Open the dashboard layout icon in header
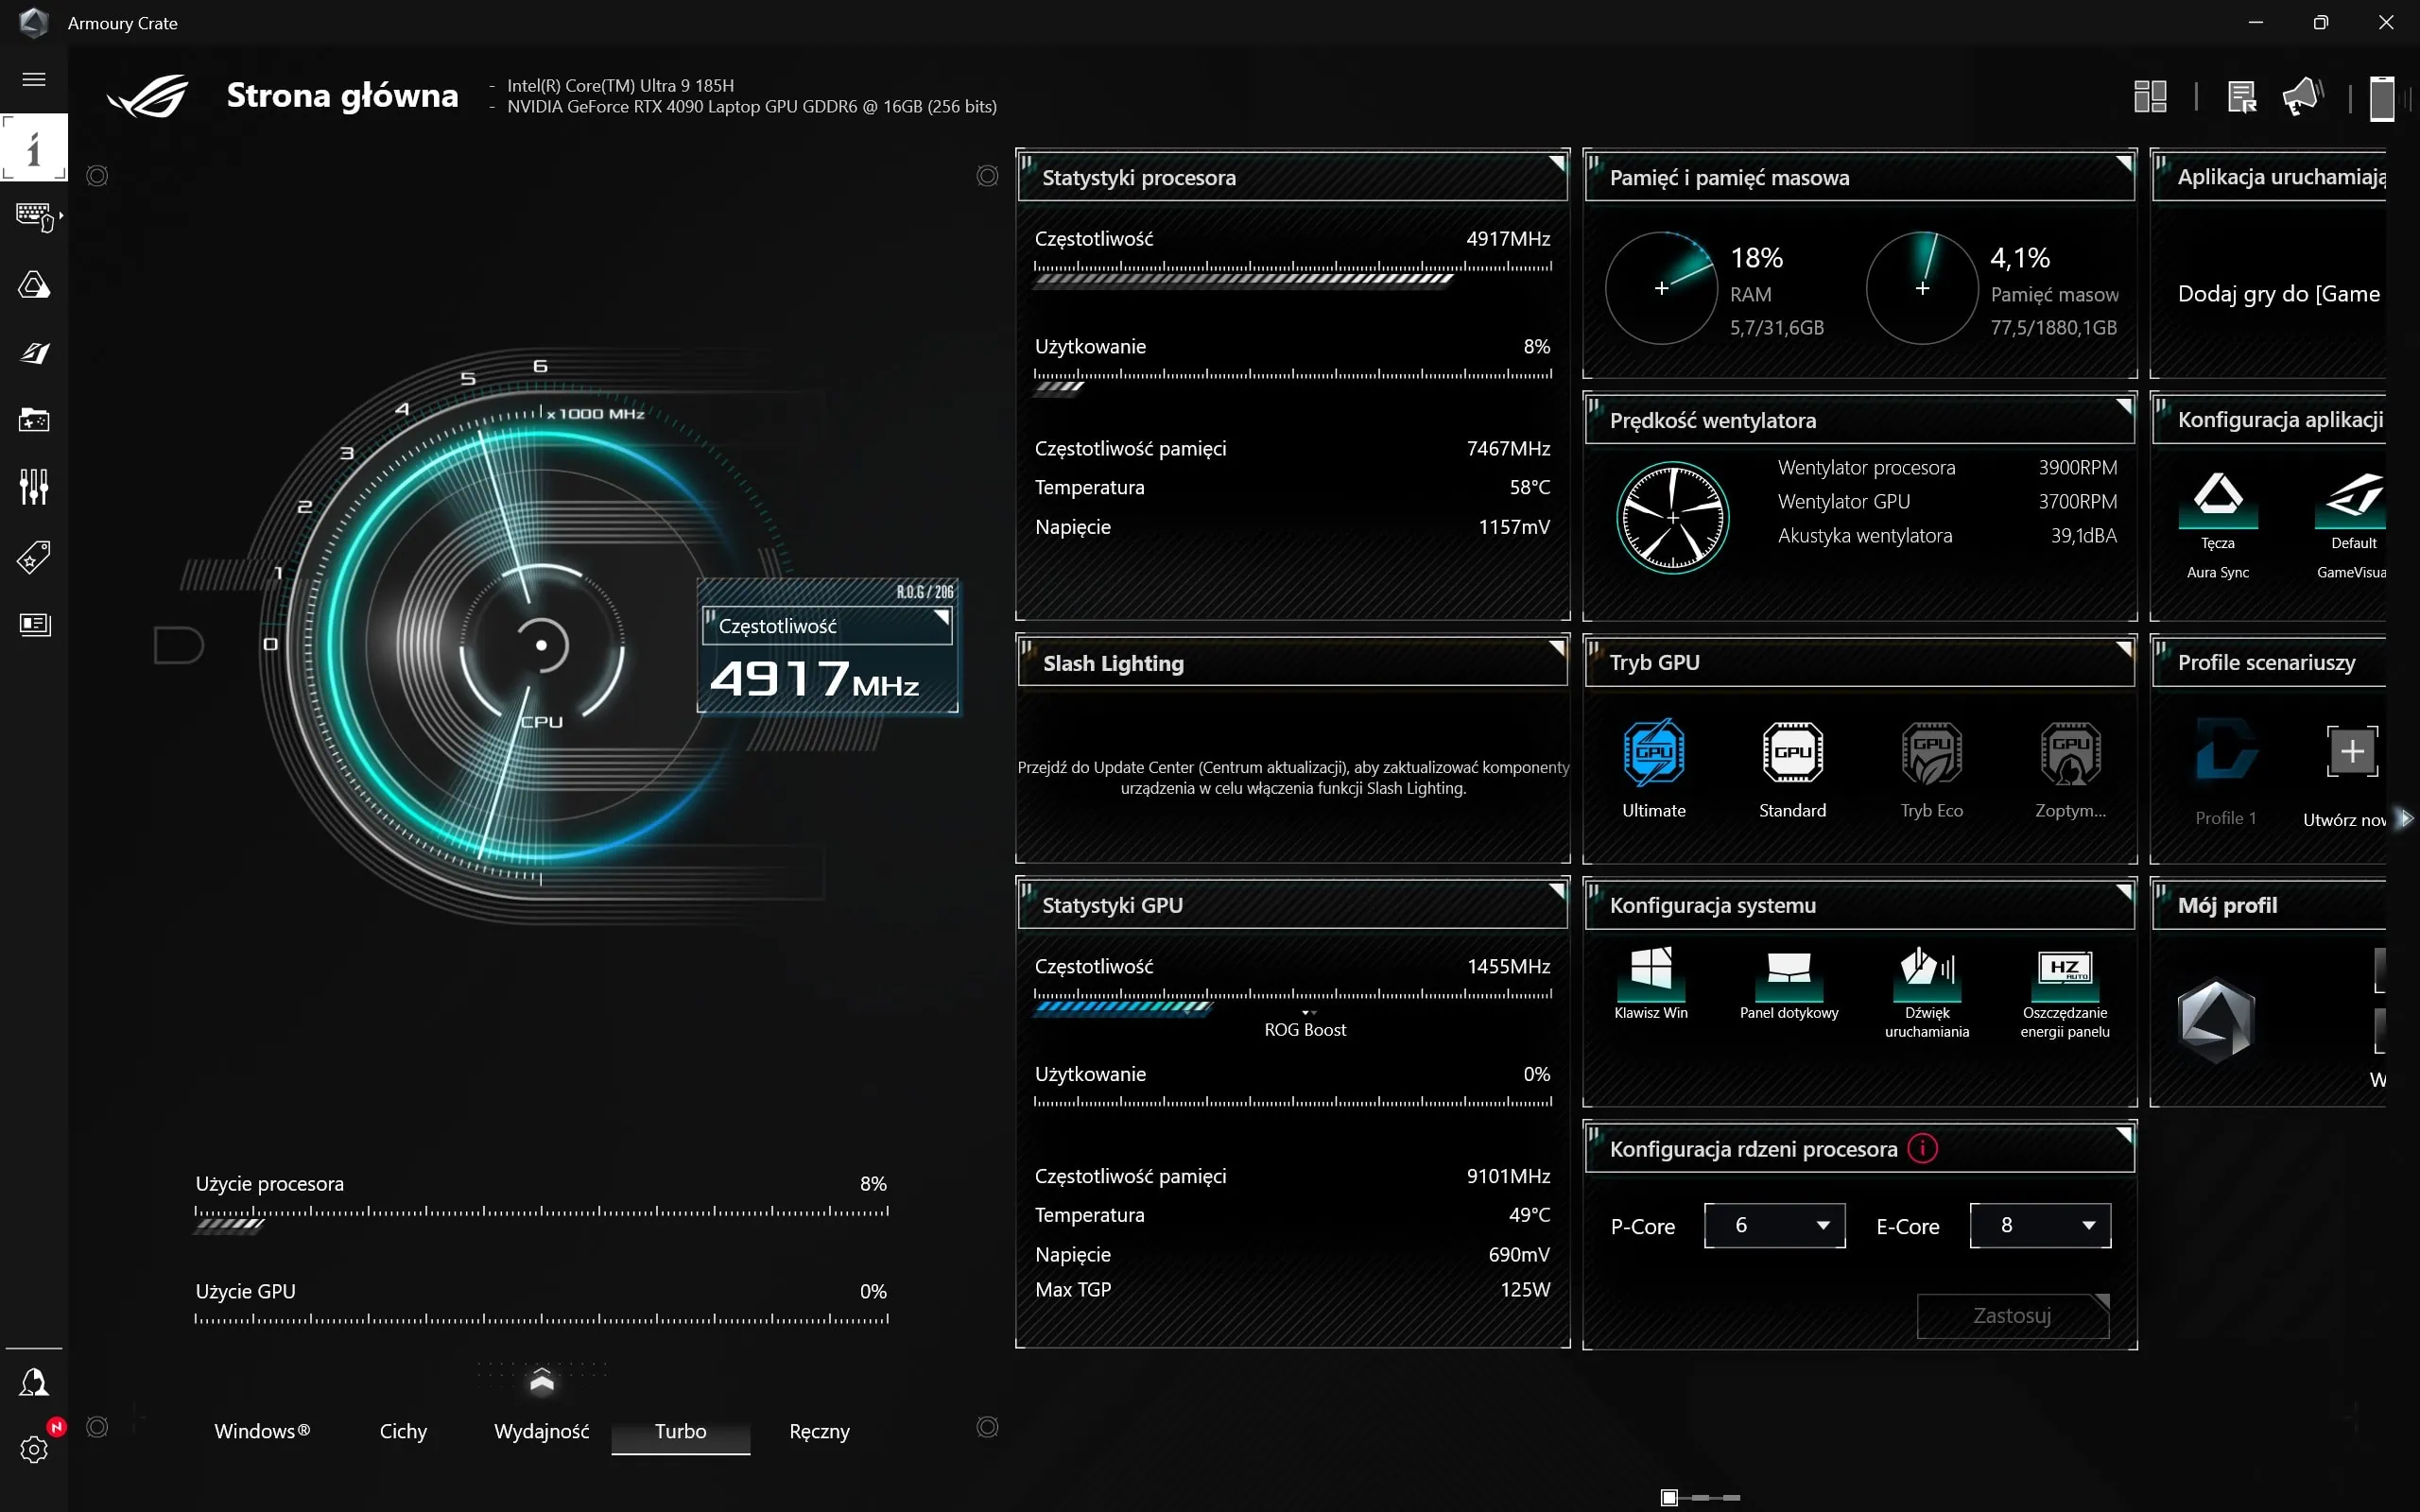 point(2150,97)
